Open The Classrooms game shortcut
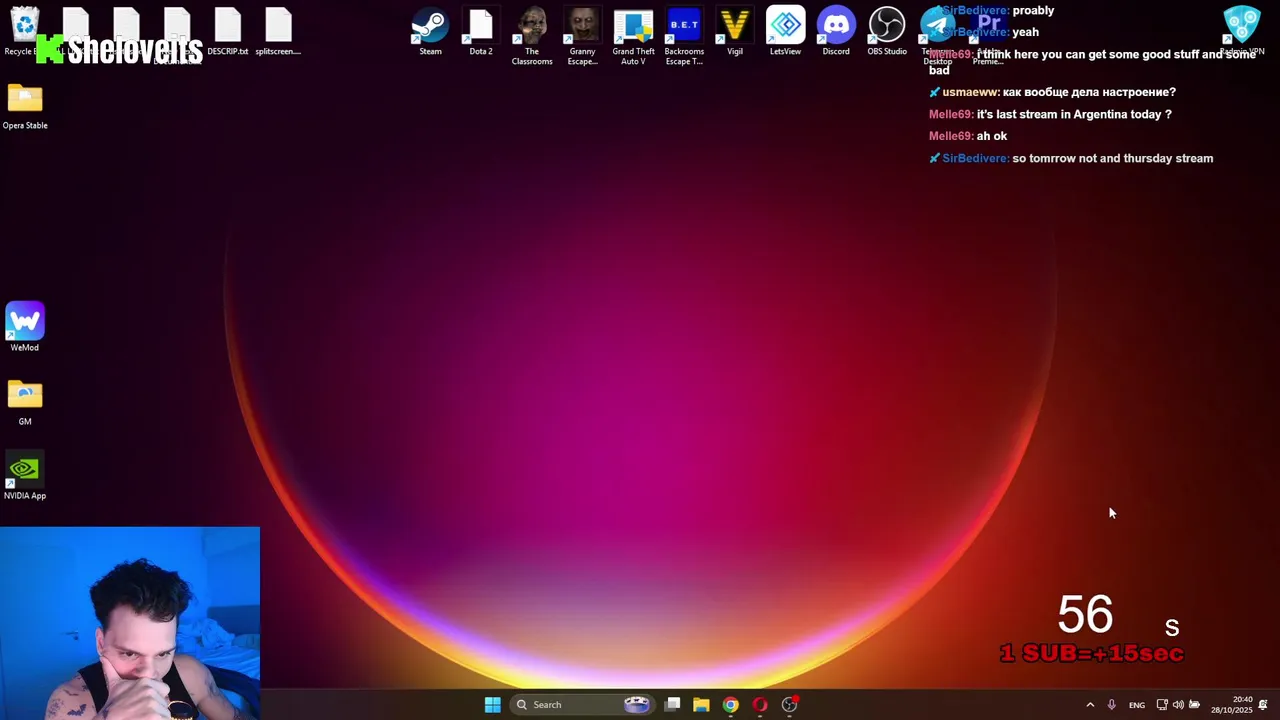Screen dimensions: 1280x720 point(532,36)
